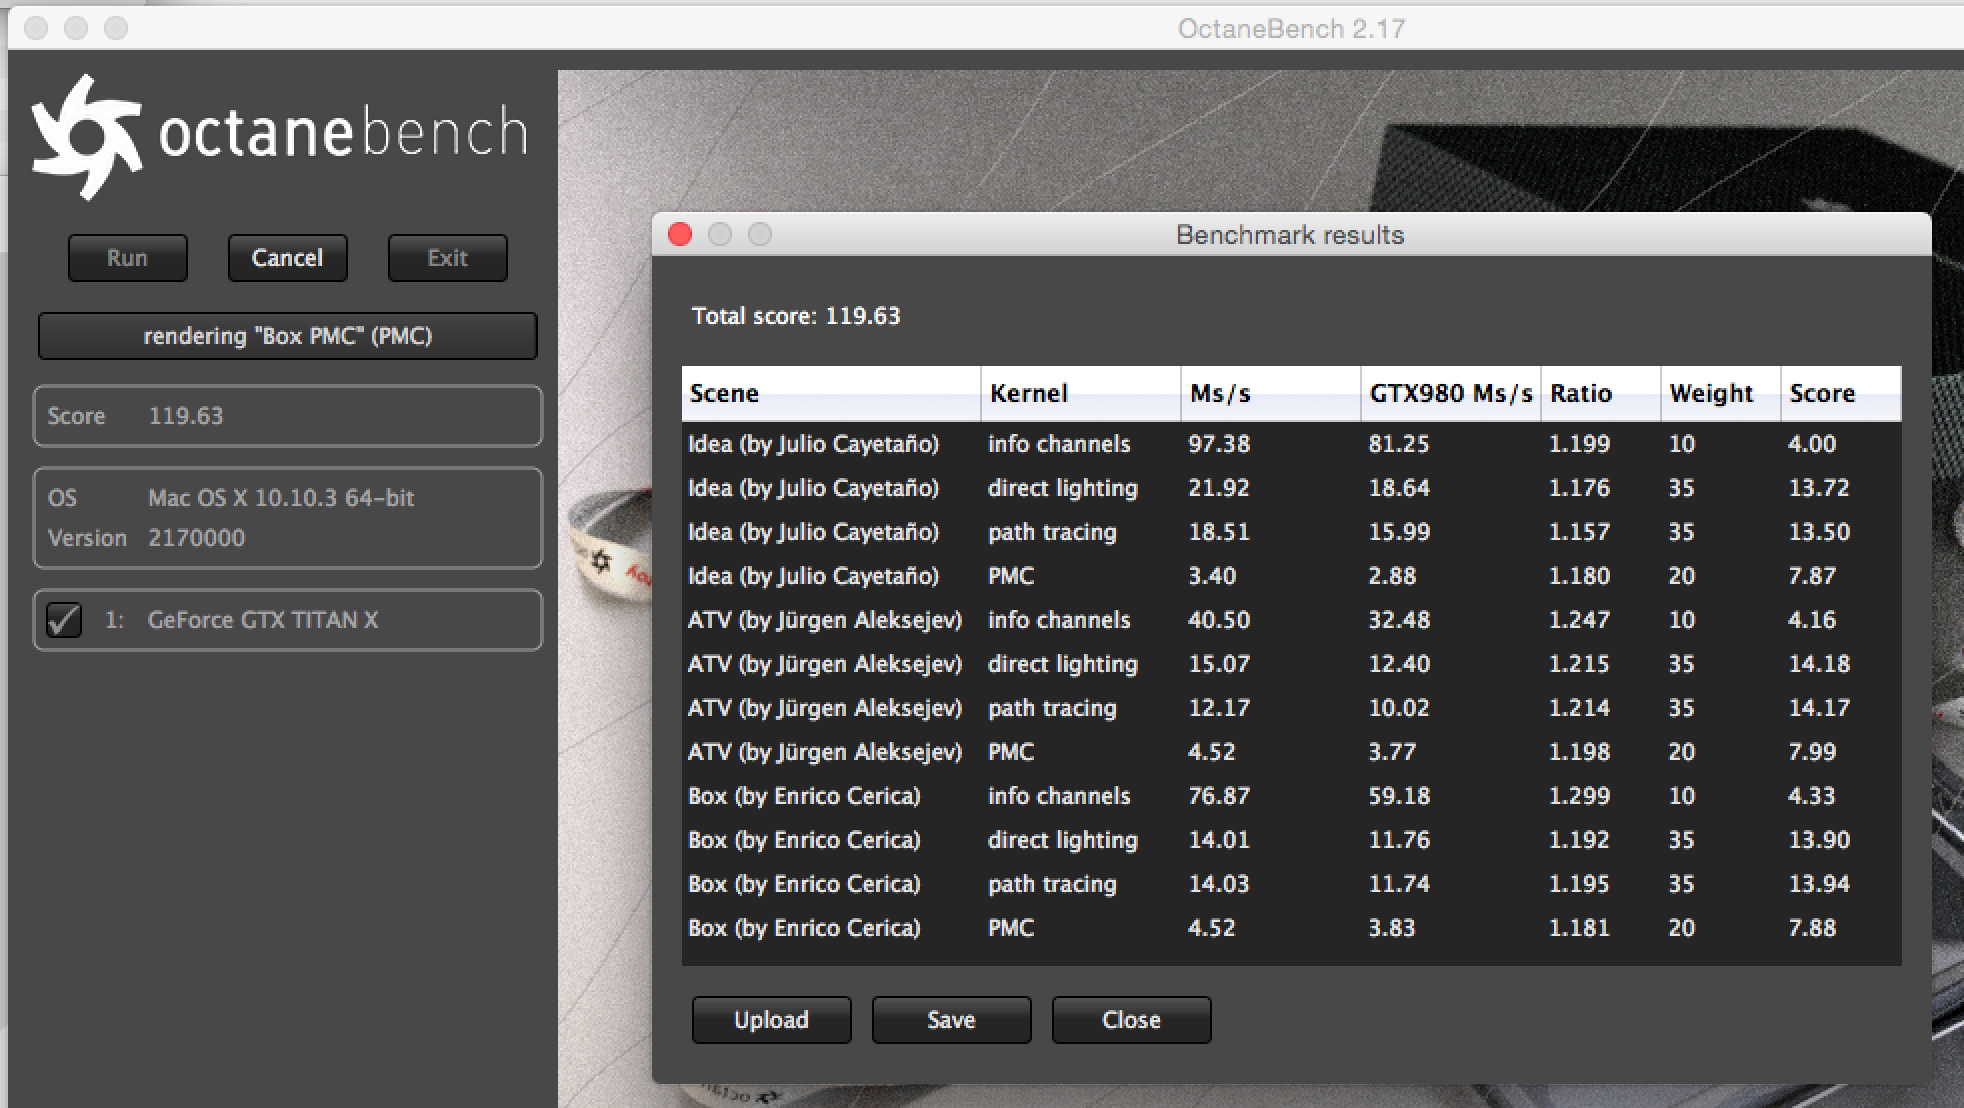Click the Ratio column header

(x=1601, y=393)
